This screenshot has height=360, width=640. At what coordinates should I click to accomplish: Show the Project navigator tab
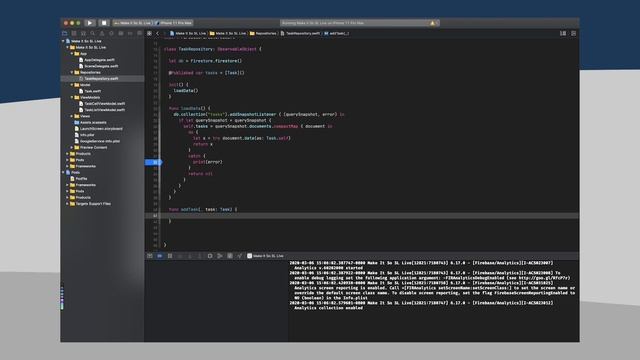click(x=64, y=33)
